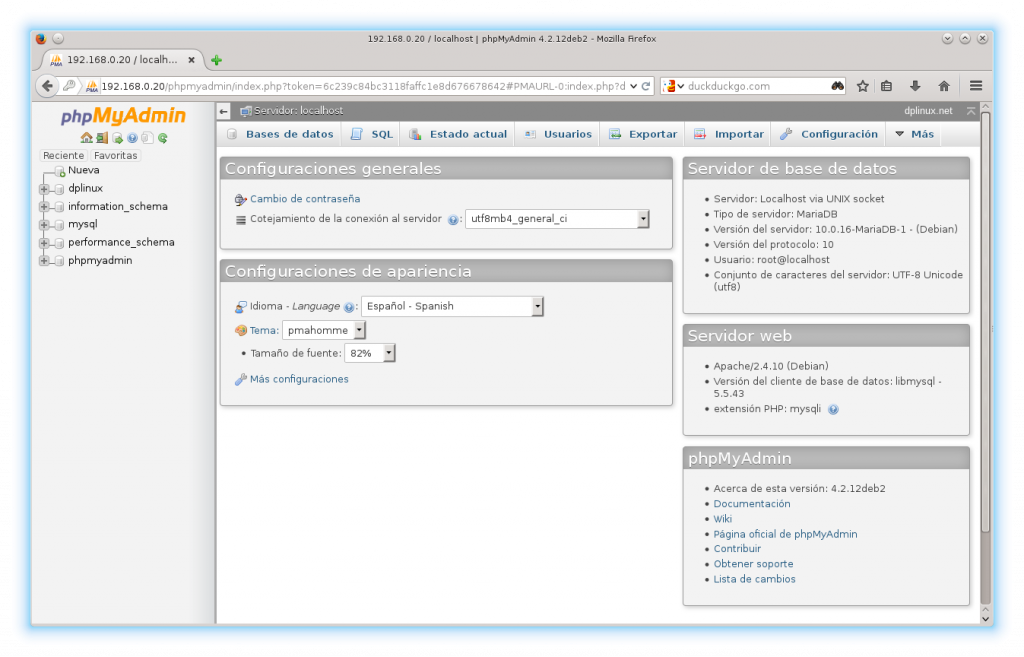Follow the Documentación link in the phpMyAdmin panel

coord(752,503)
